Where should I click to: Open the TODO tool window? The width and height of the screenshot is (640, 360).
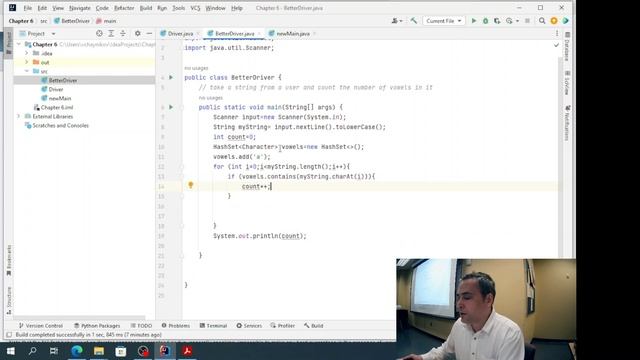click(x=141, y=325)
